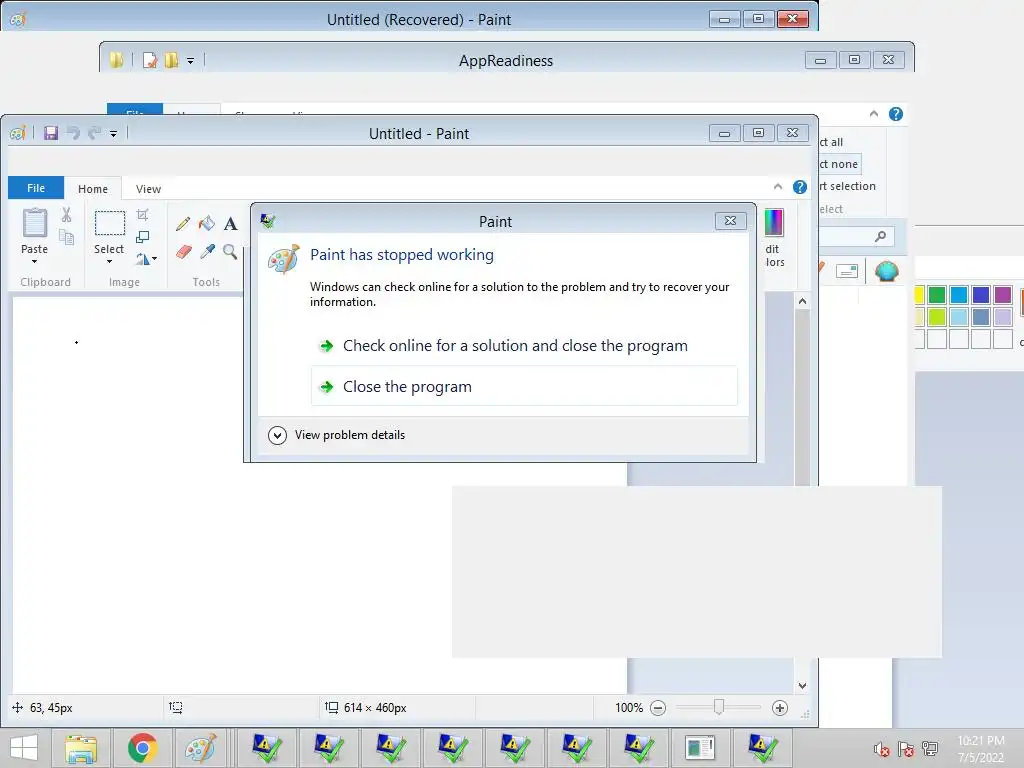Image resolution: width=1024 pixels, height=768 pixels.
Task: Switch to the View tab
Action: 148,189
